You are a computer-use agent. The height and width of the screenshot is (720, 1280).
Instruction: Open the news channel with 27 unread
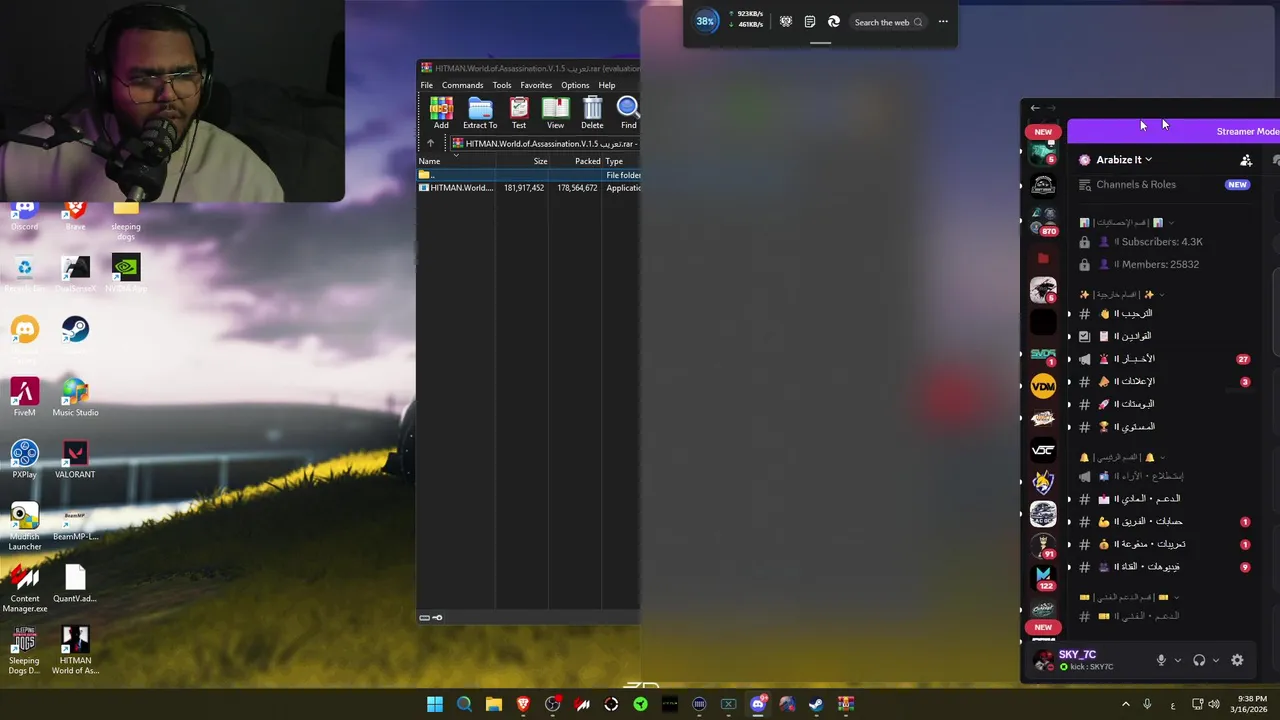[1165, 359]
